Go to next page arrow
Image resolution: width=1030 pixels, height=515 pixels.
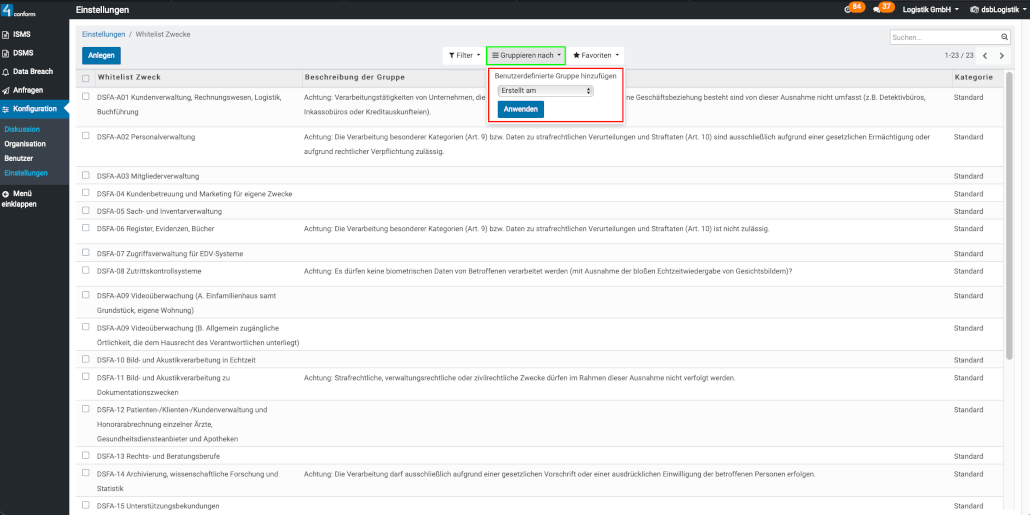(x=1003, y=56)
